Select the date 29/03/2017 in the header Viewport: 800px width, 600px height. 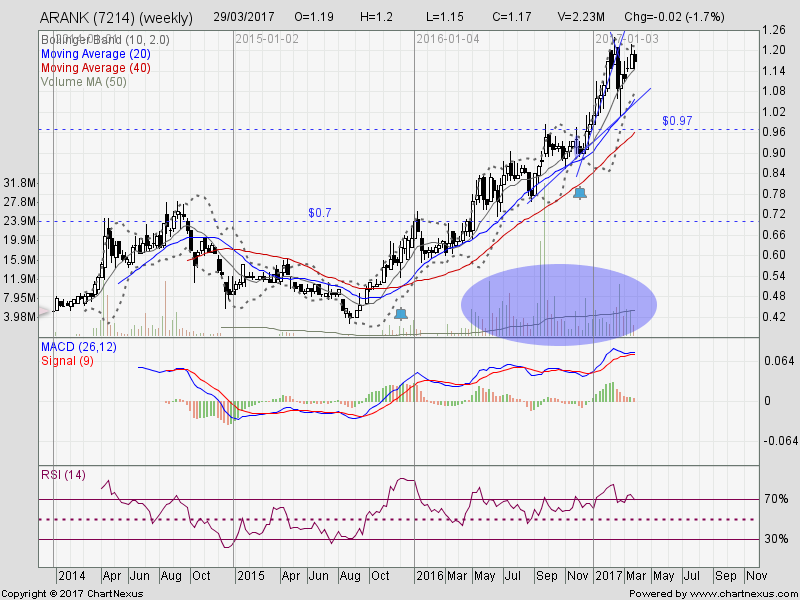coord(246,17)
